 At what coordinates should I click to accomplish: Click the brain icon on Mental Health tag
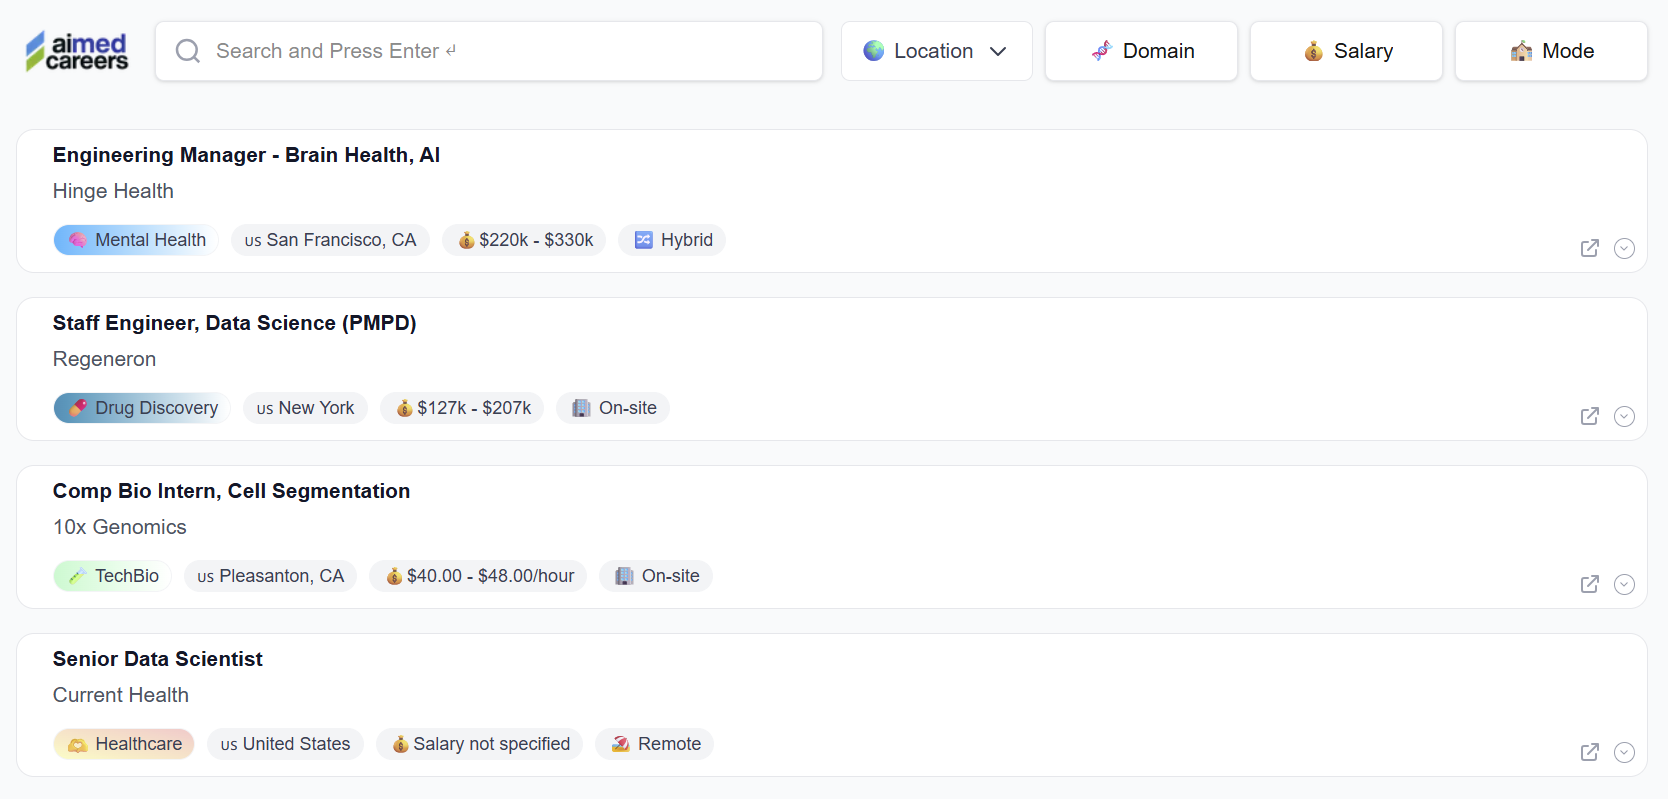click(77, 240)
